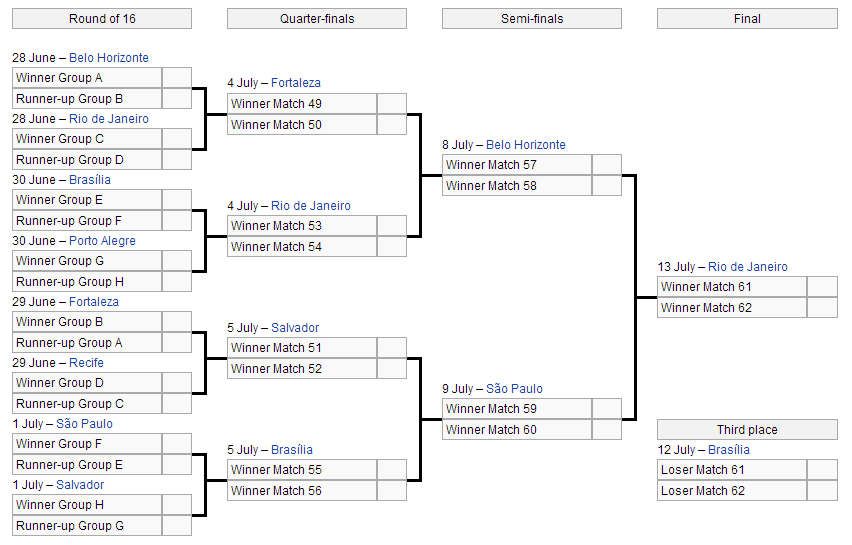The width and height of the screenshot is (852, 545).
Task: Select the Round of 16 column header
Action: coord(101,19)
